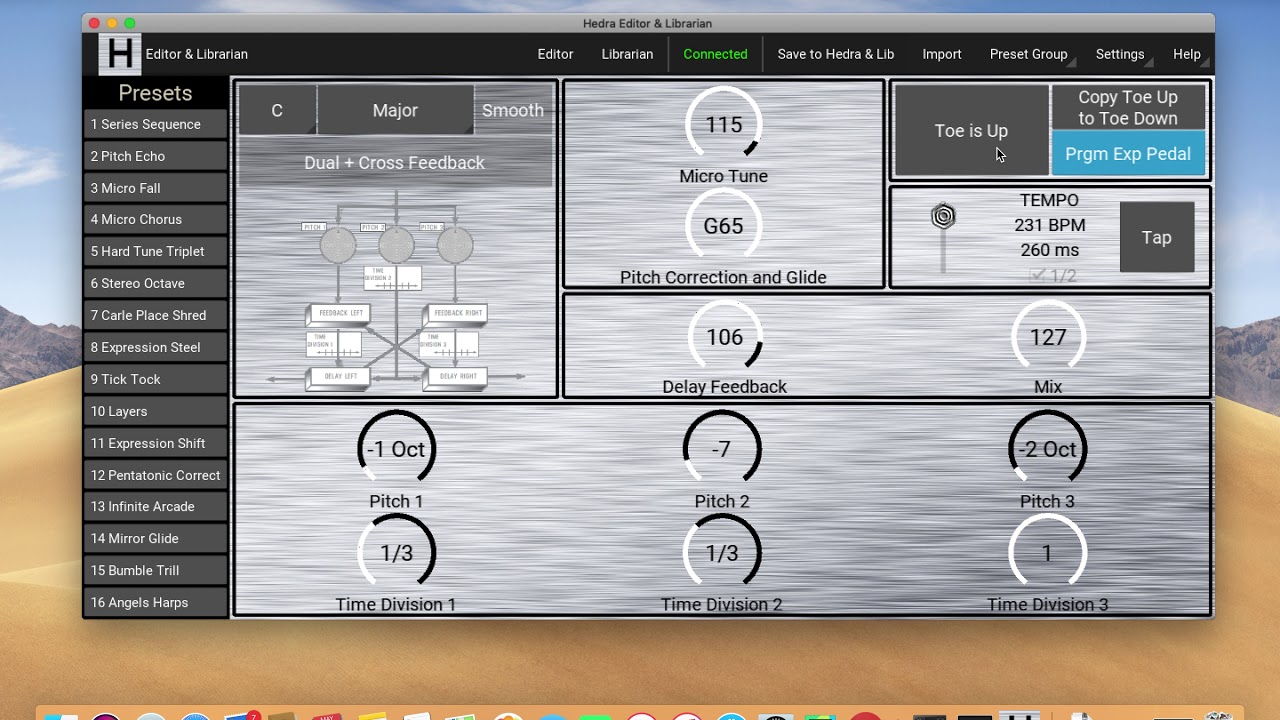This screenshot has height=720, width=1280.
Task: Click the Tap tempo button
Action: 1157,237
